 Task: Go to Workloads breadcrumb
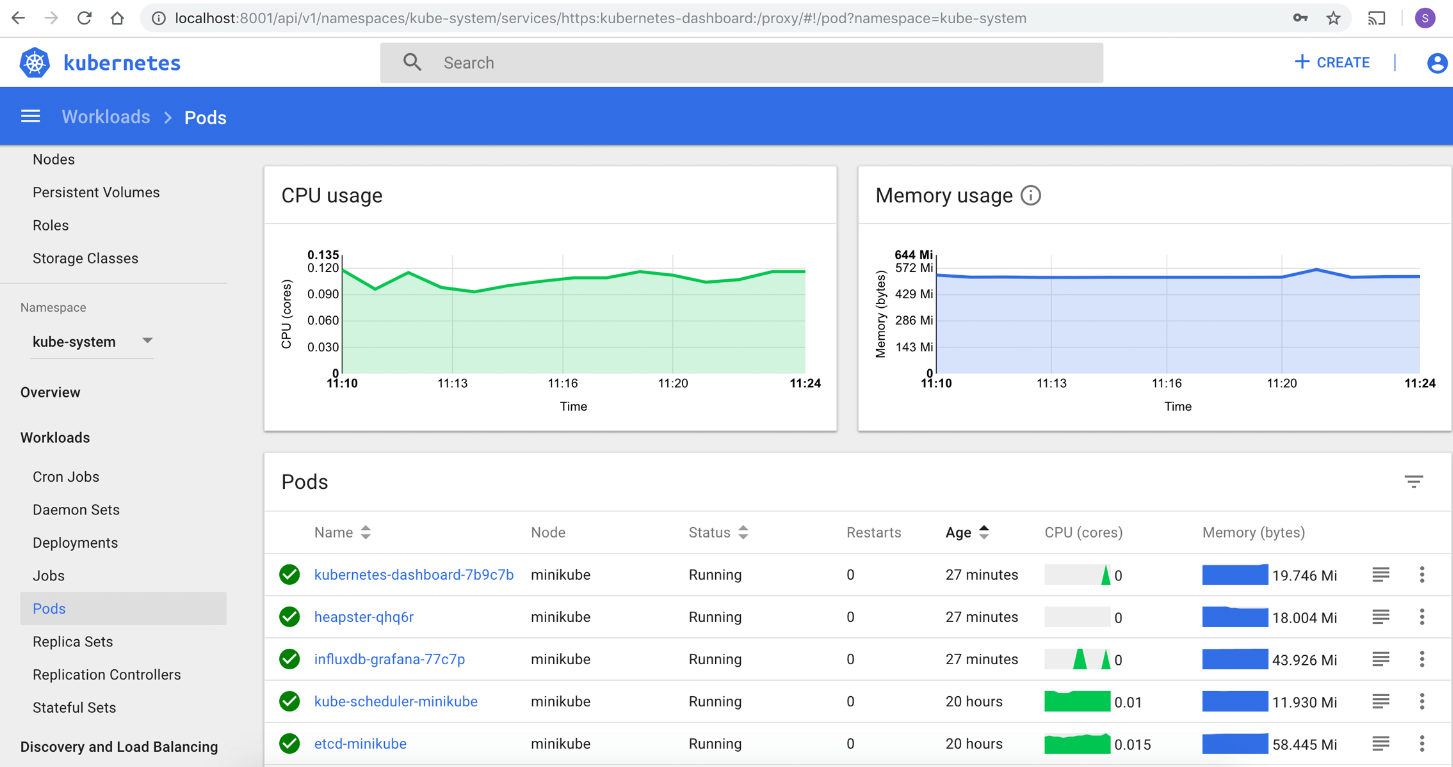(x=106, y=117)
